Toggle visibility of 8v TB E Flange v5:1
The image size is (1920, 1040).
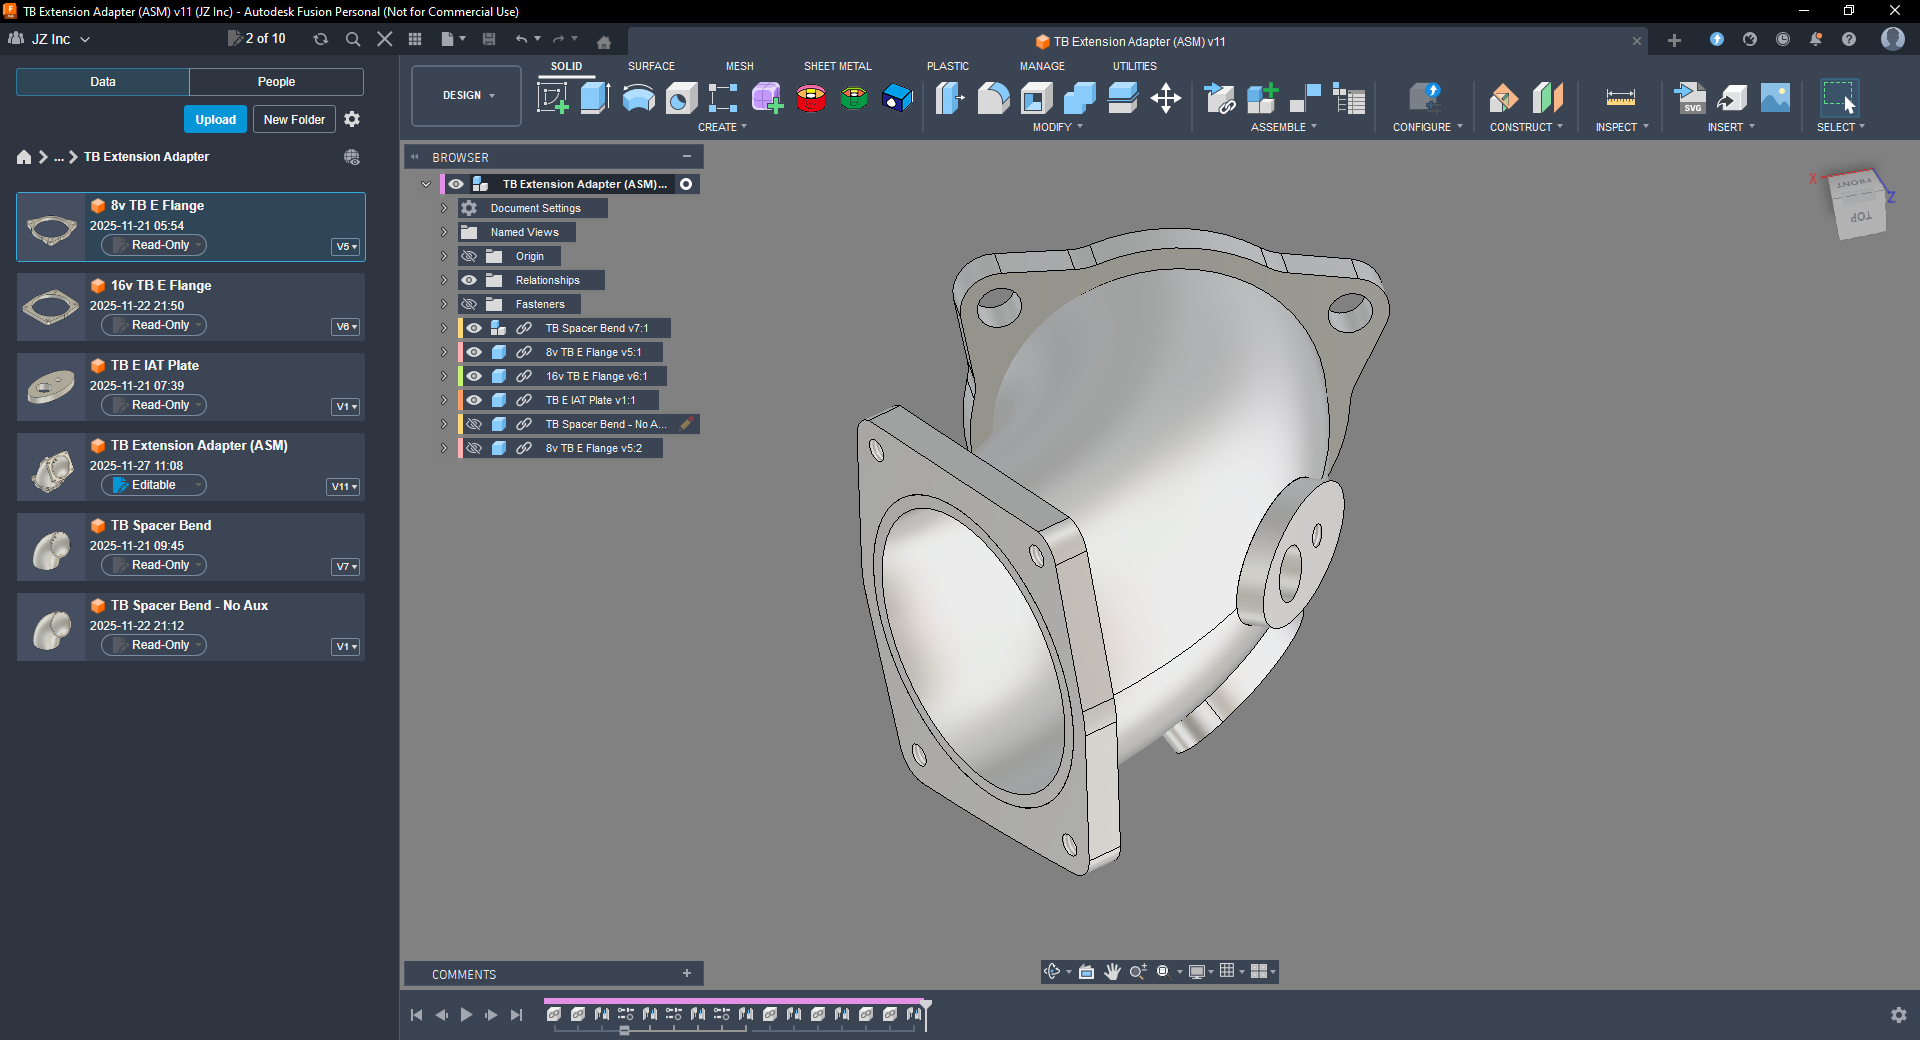tap(474, 352)
